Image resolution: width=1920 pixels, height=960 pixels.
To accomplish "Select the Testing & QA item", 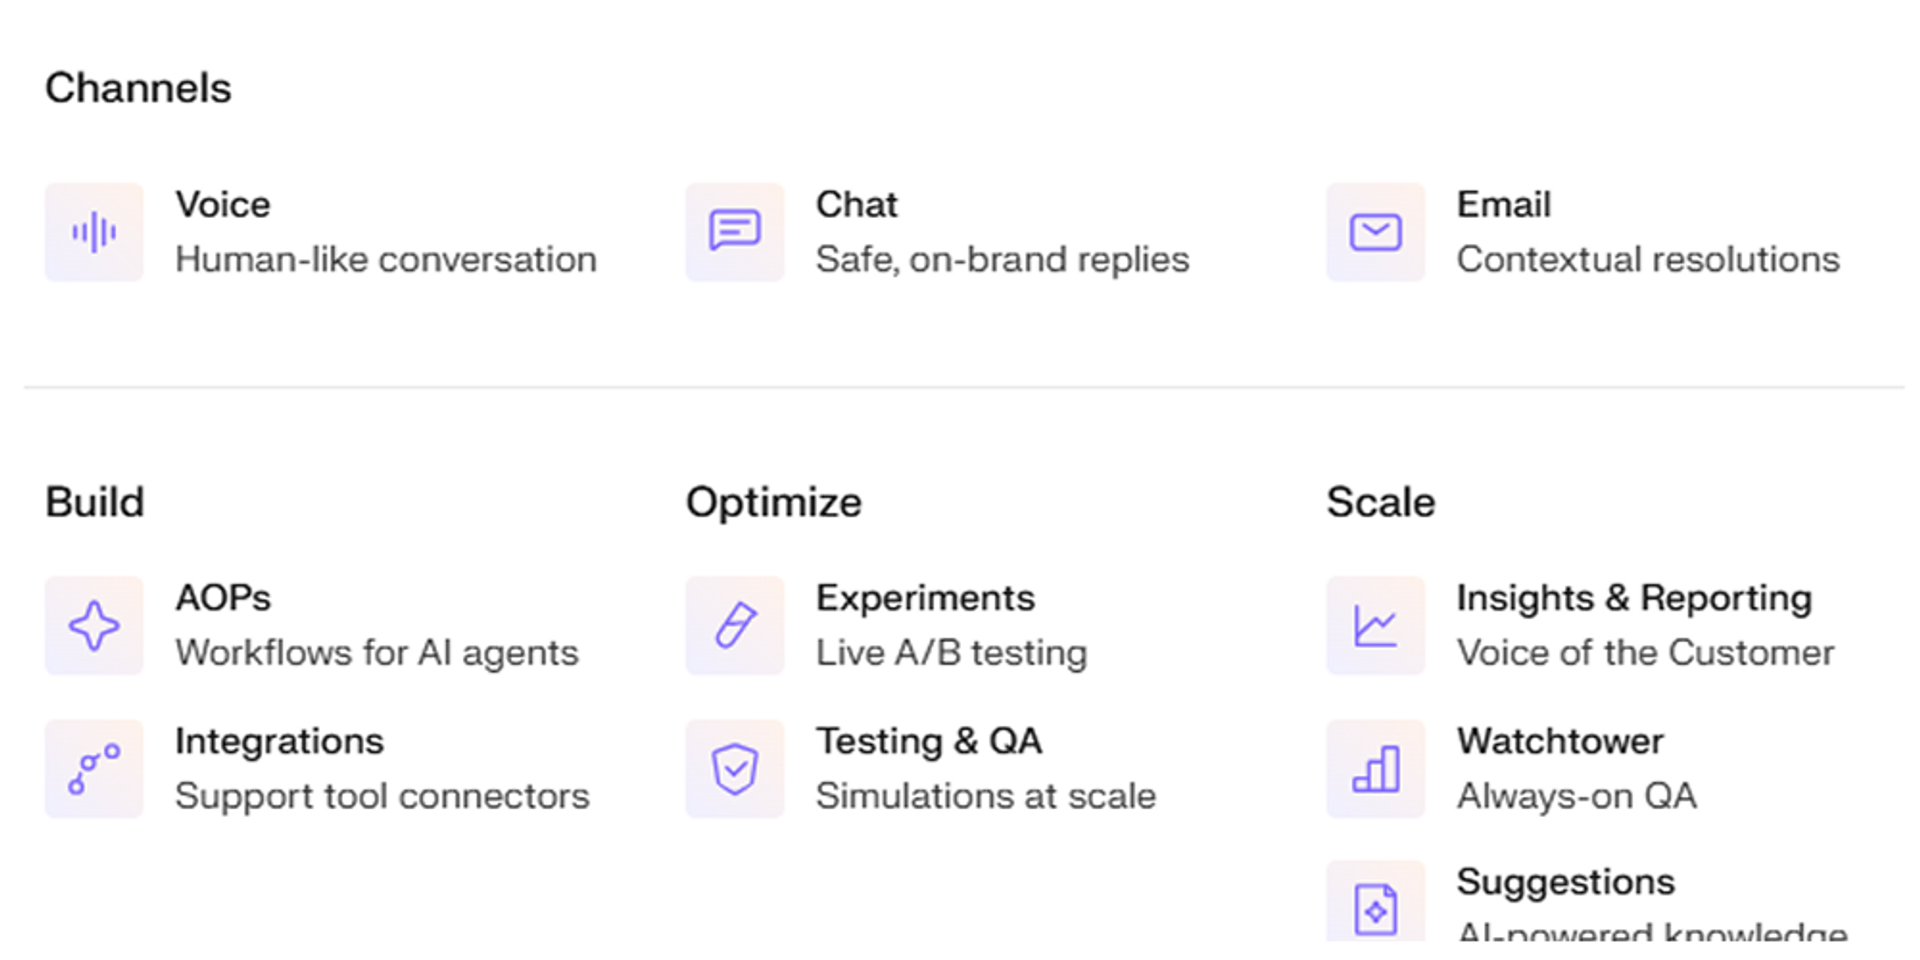I will click(x=929, y=742).
